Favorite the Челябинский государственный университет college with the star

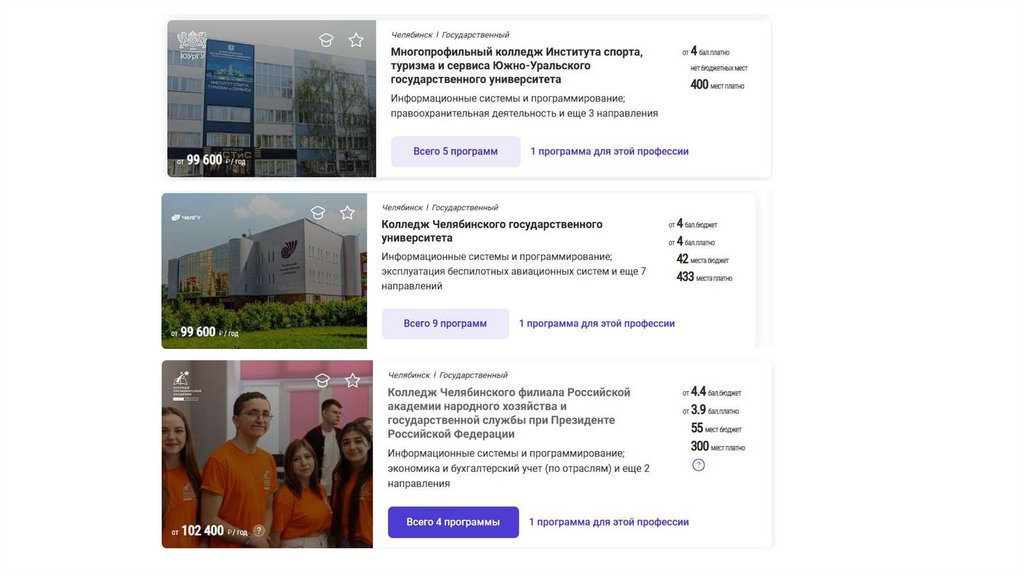(347, 213)
